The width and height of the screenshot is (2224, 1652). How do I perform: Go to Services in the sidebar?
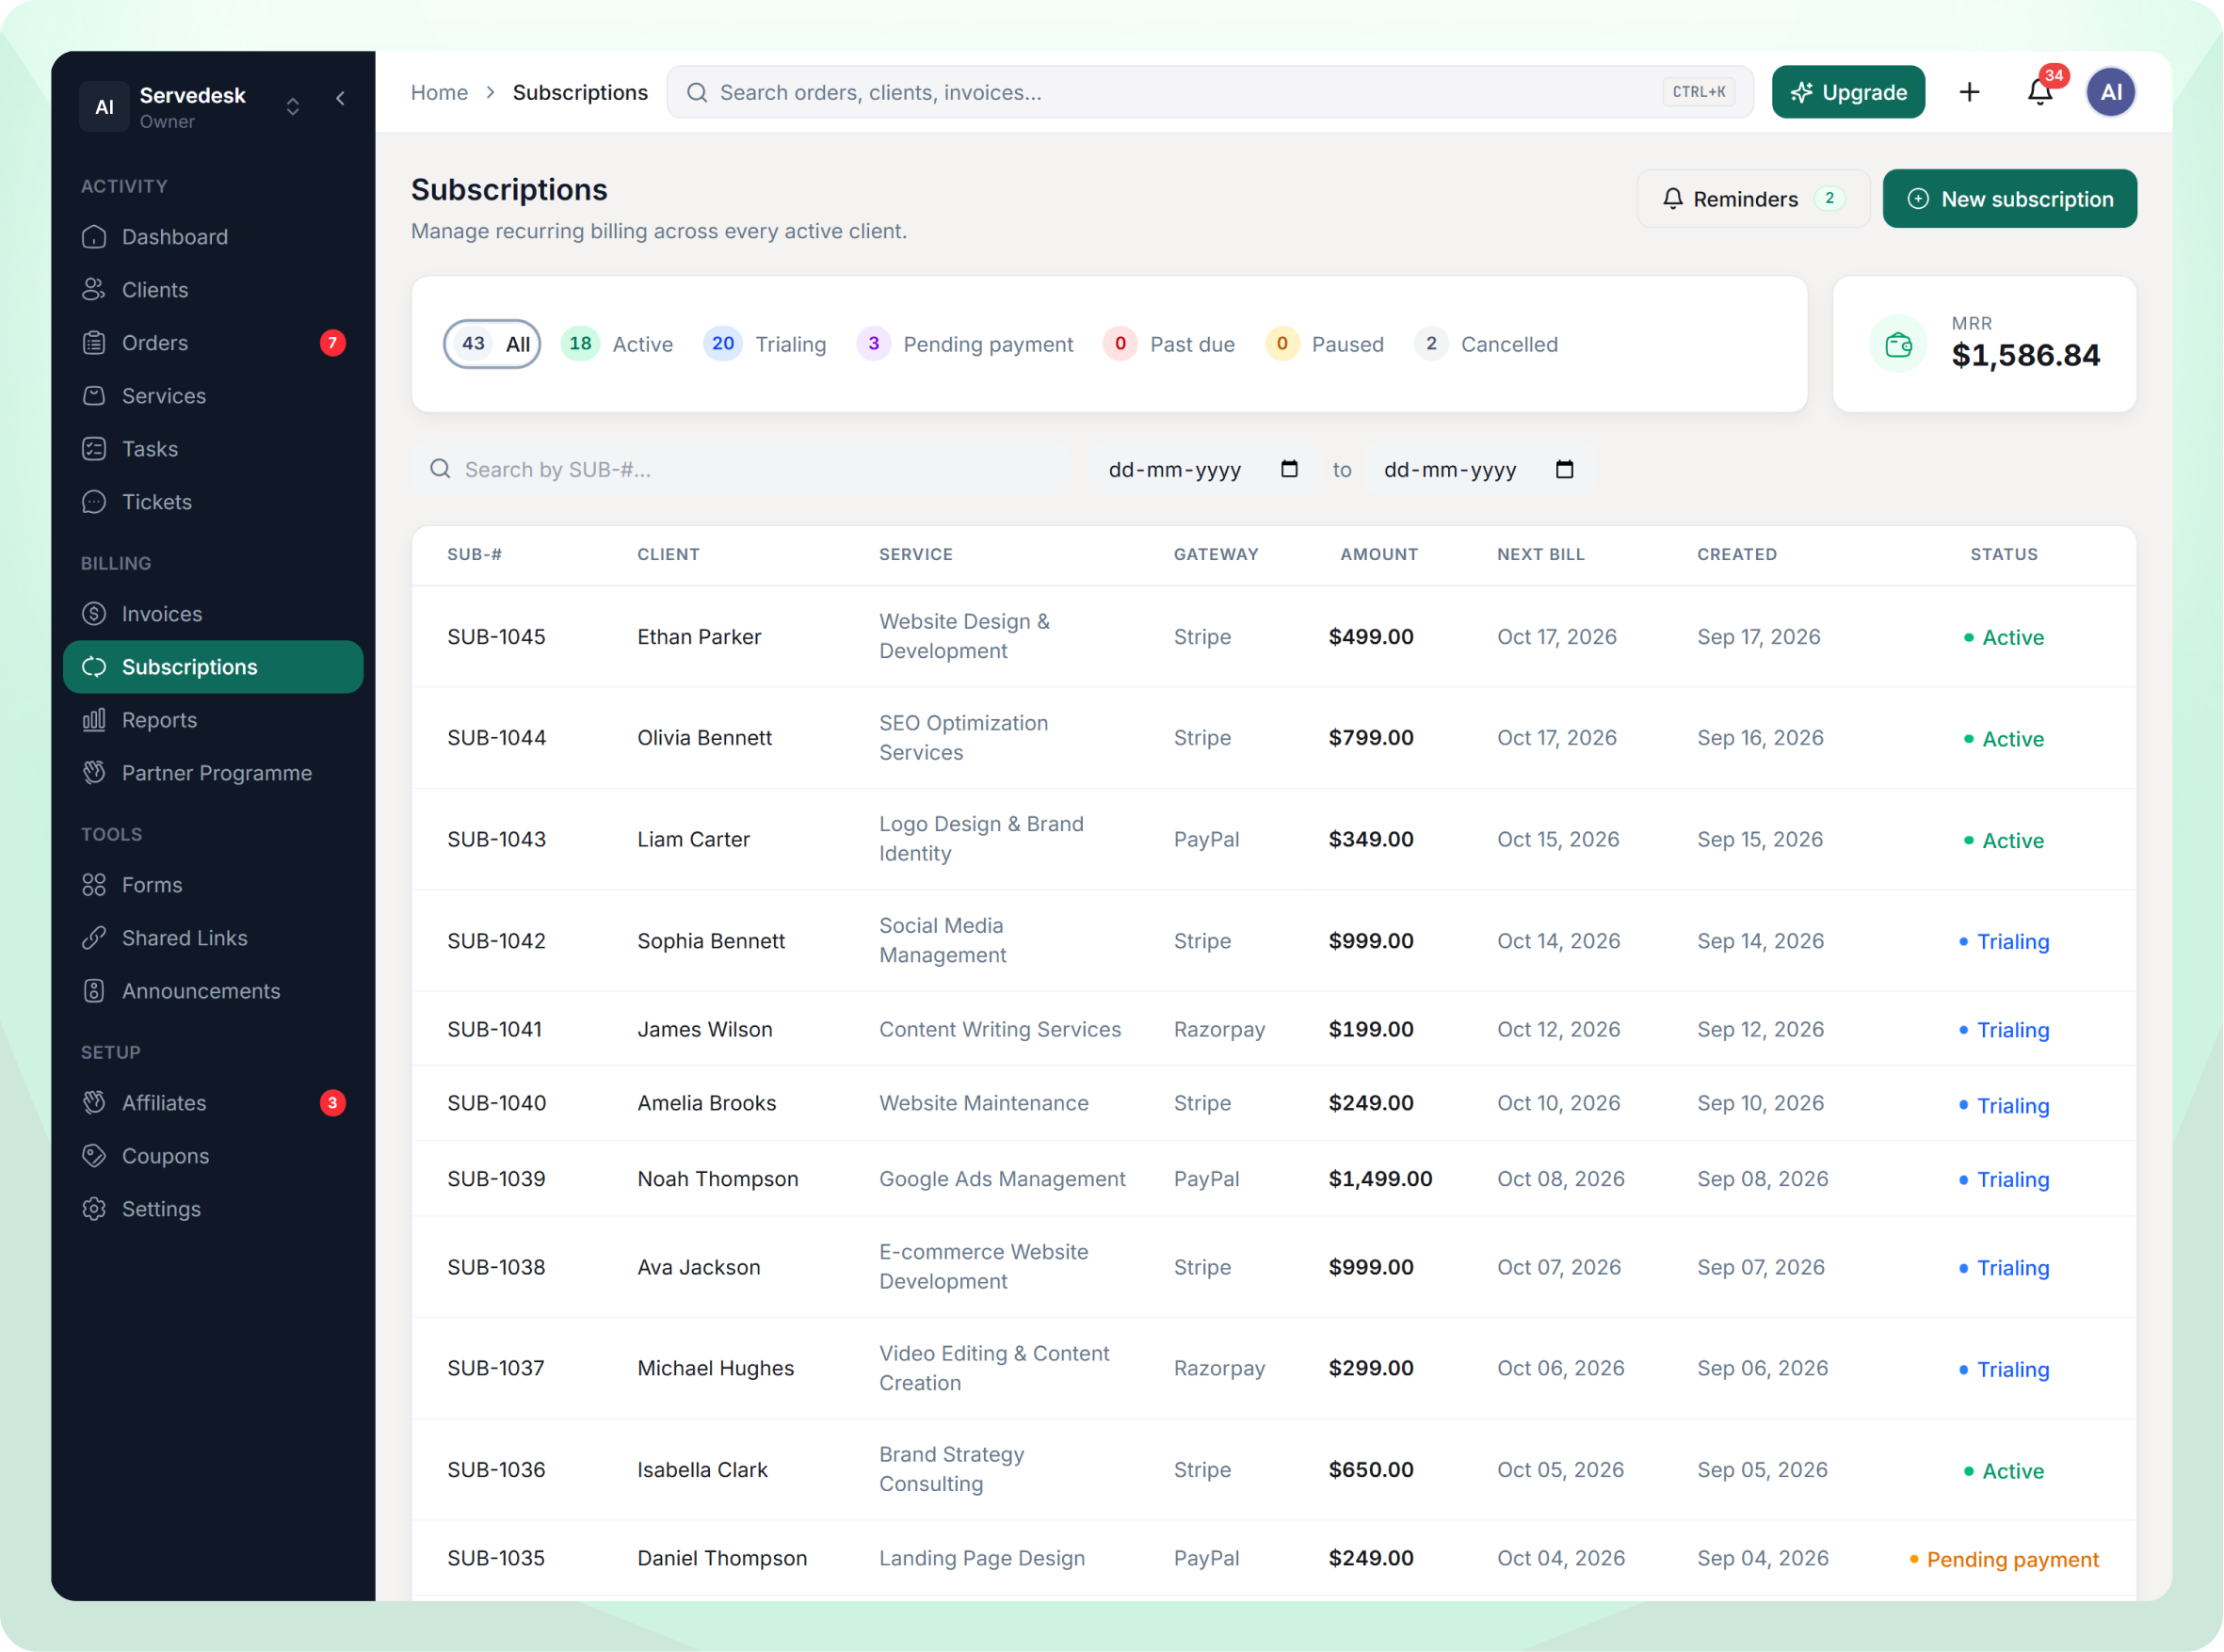pos(213,396)
